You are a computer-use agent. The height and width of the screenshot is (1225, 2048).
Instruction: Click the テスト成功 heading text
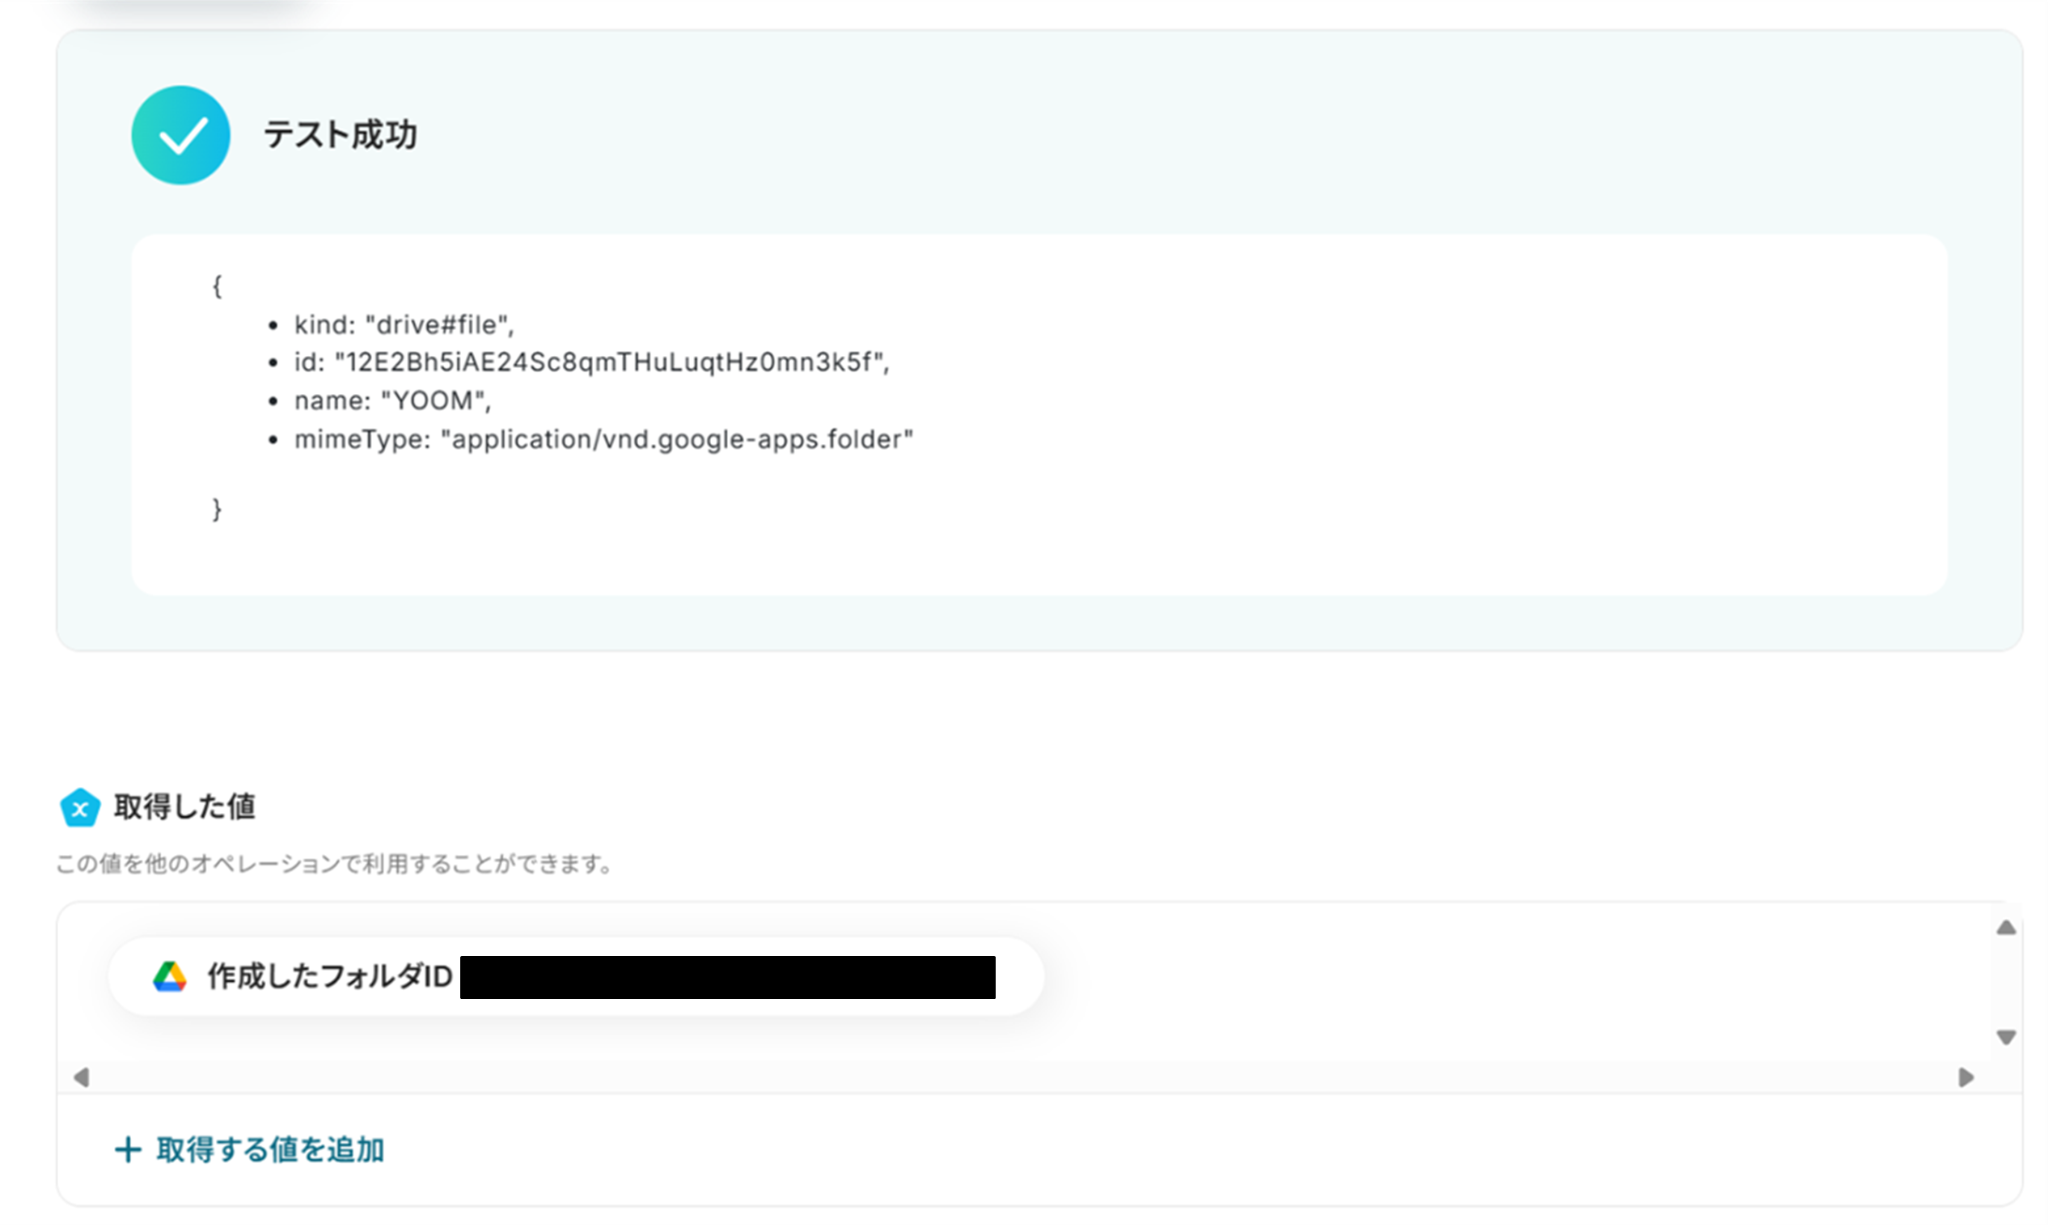(x=340, y=135)
